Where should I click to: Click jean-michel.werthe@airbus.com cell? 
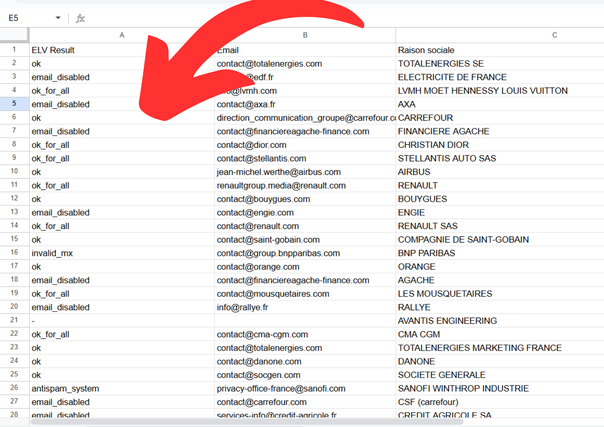coord(305,172)
